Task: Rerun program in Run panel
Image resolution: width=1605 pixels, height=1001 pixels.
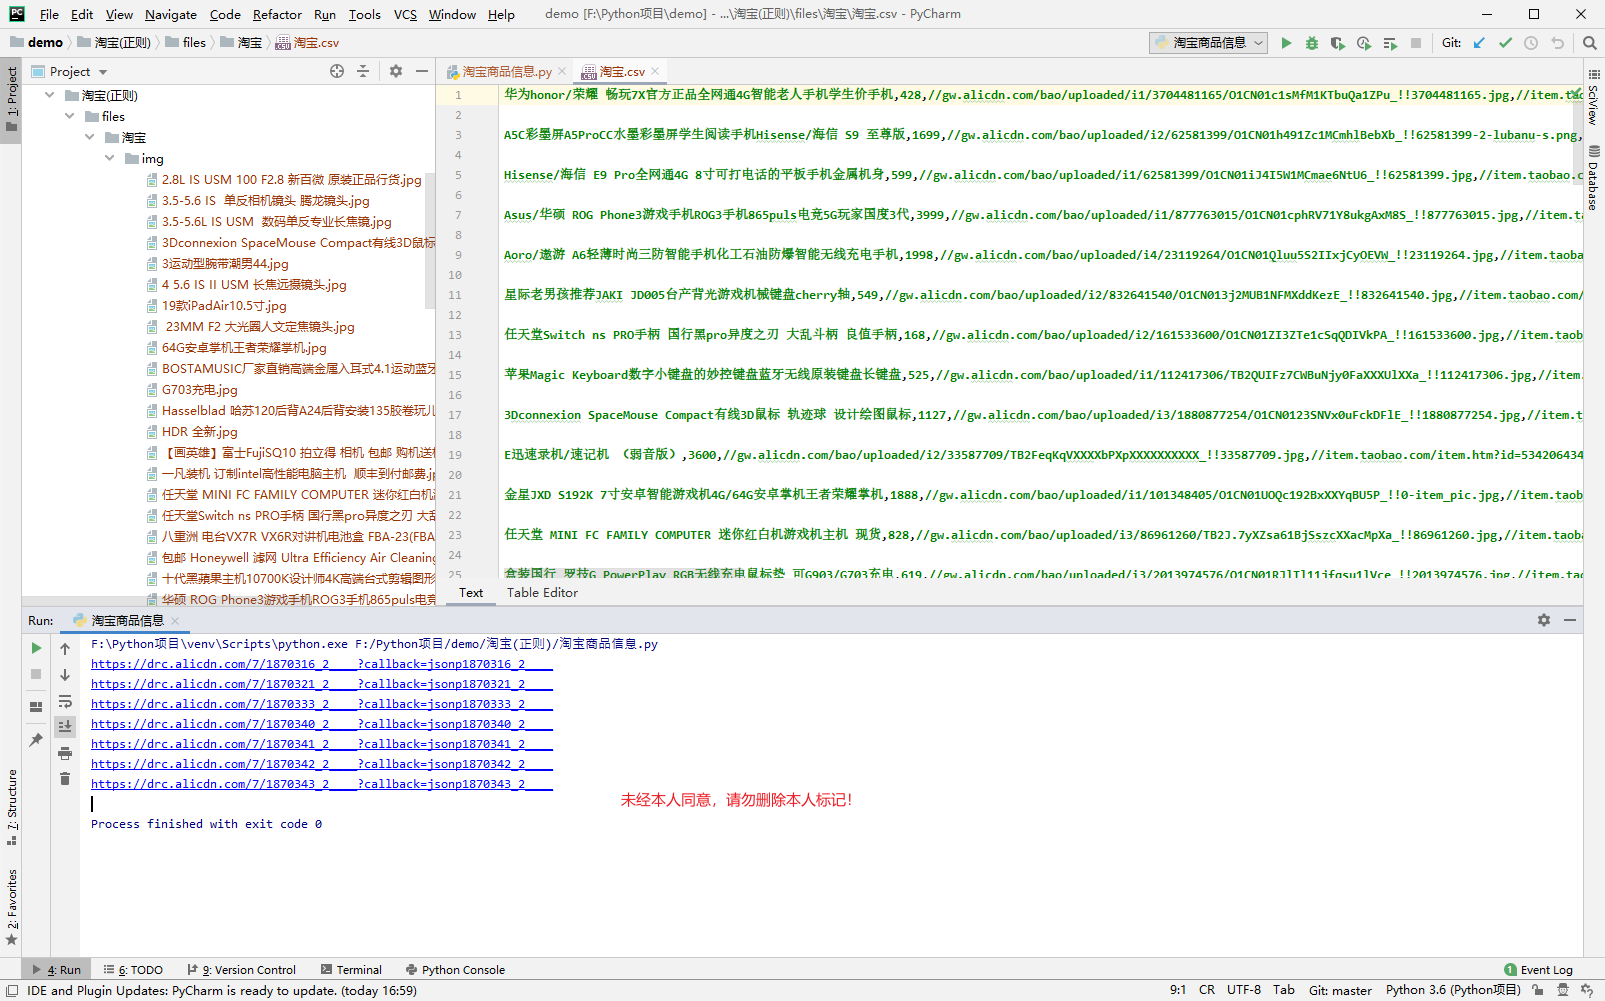Action: point(36,648)
